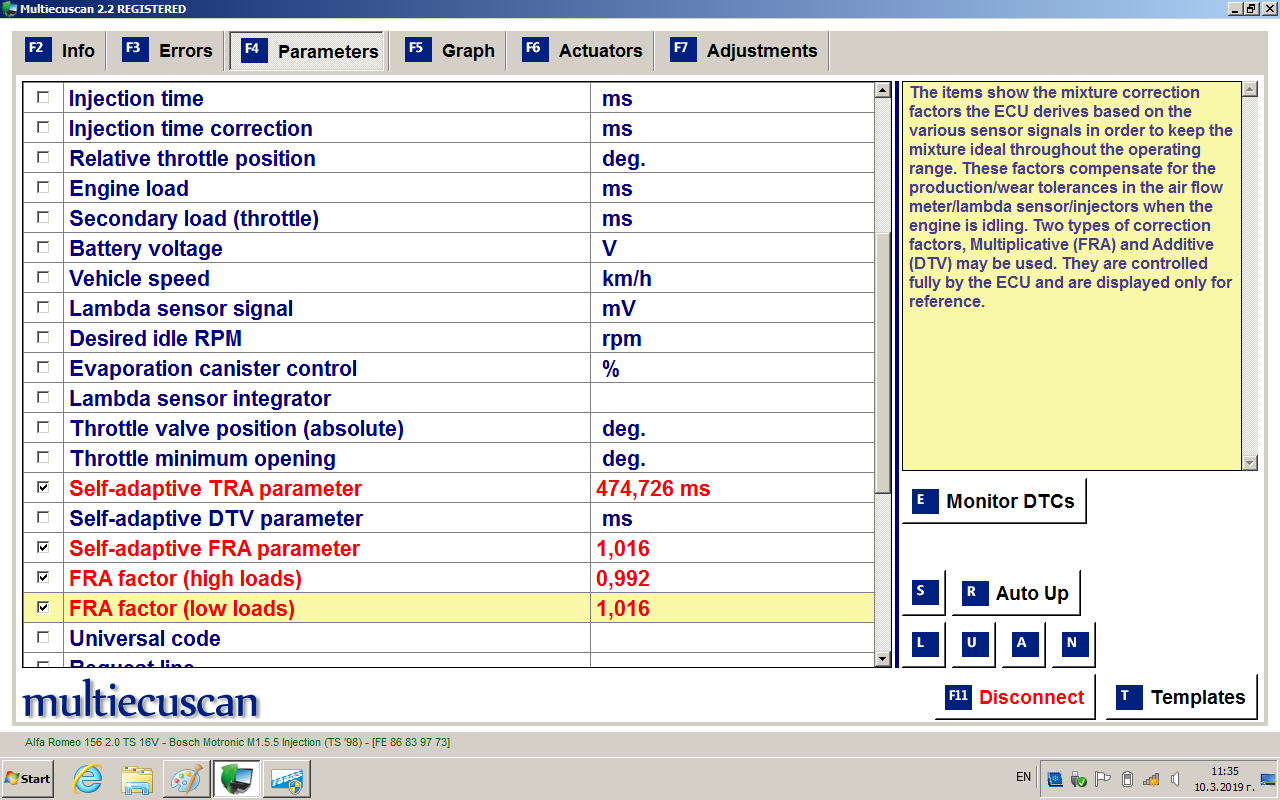Open the Paint taskbar icon
The width and height of the screenshot is (1280, 800).
(187, 779)
